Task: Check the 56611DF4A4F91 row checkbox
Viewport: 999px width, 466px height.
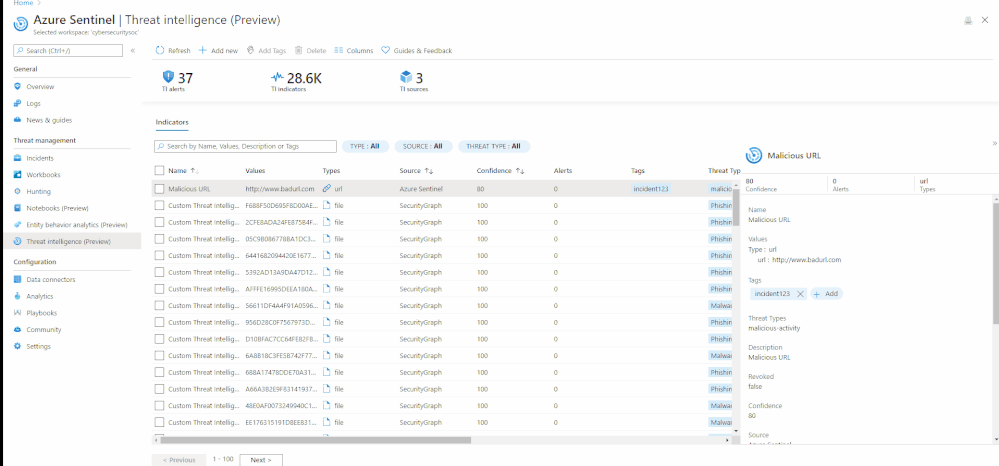Action: 159,305
